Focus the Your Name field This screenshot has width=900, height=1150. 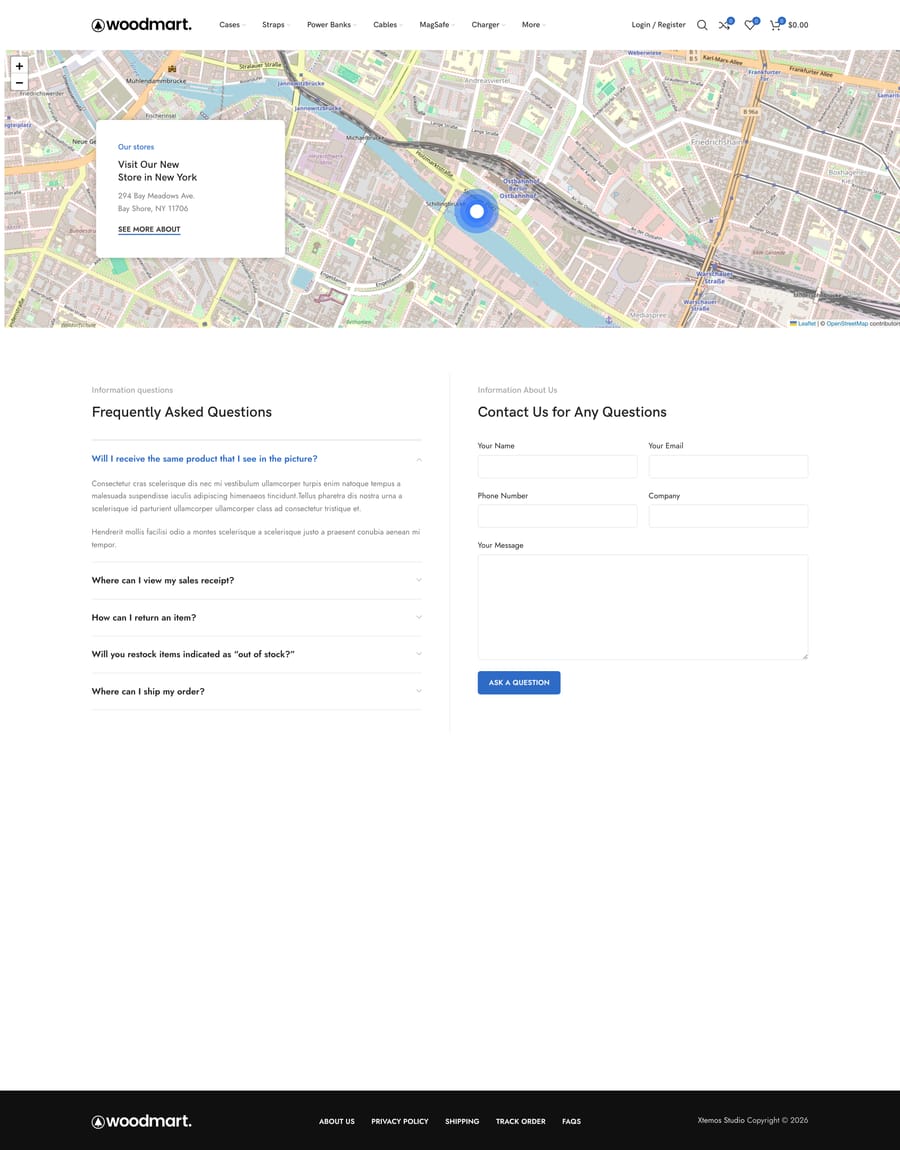[x=557, y=466]
